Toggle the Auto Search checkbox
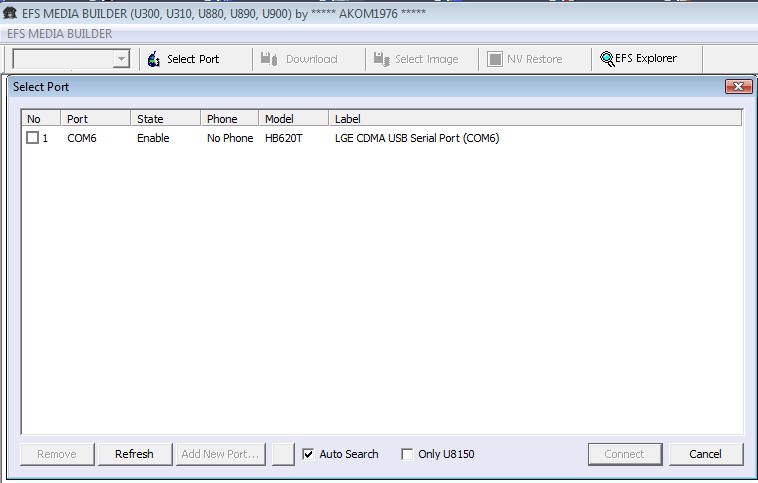 point(308,454)
